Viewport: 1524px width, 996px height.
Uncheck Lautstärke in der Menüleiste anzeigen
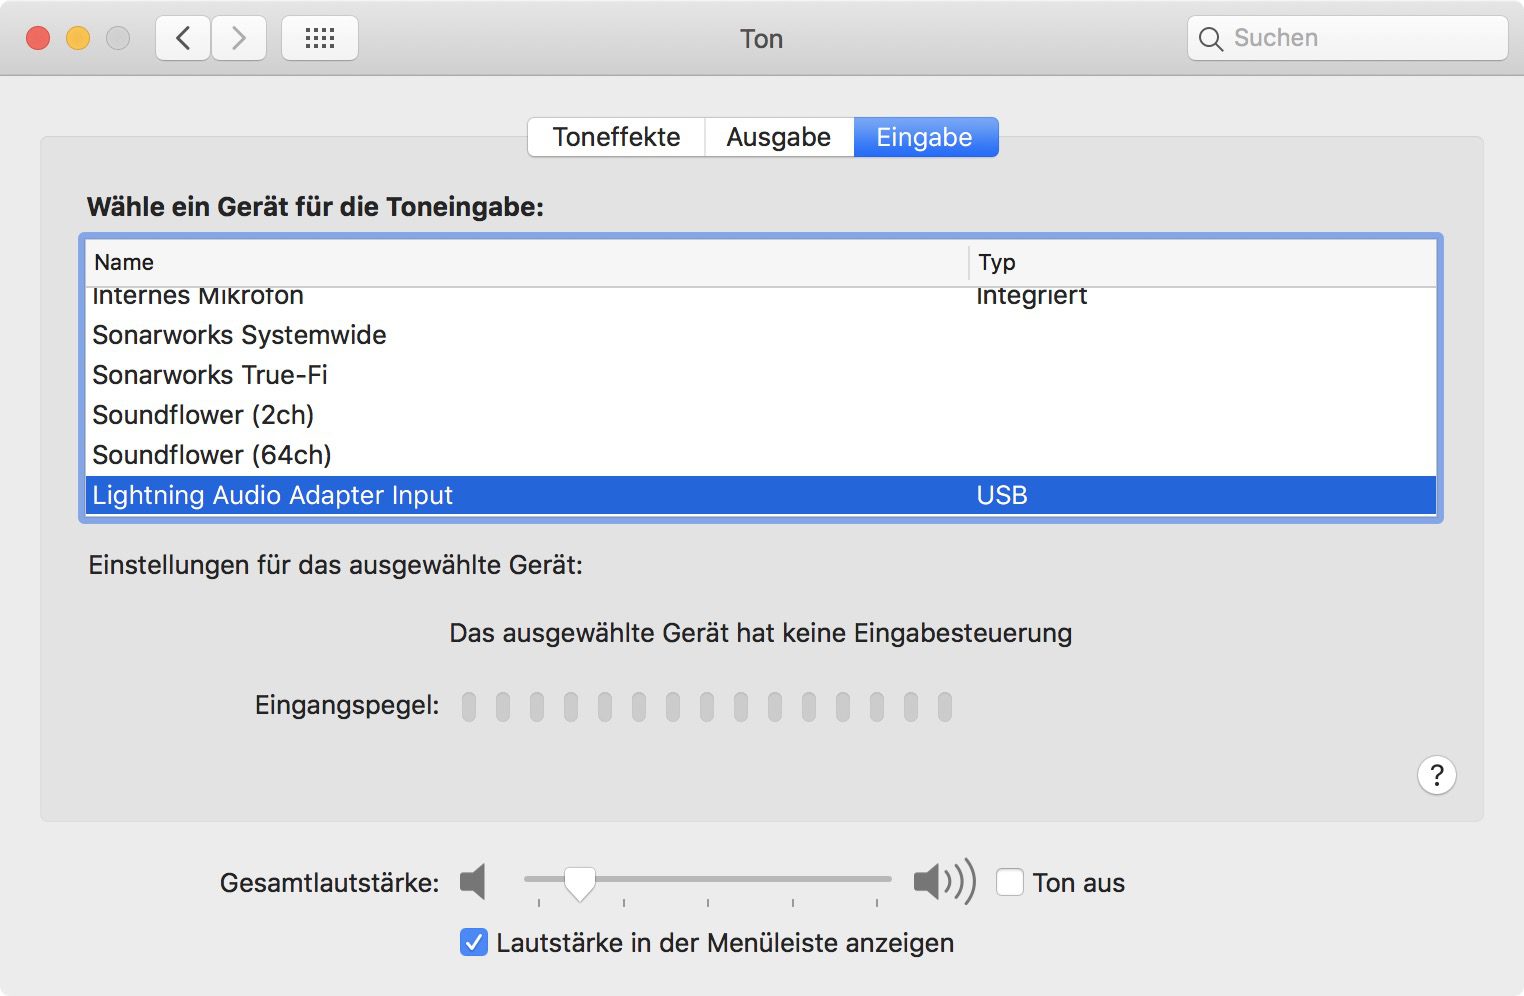474,942
